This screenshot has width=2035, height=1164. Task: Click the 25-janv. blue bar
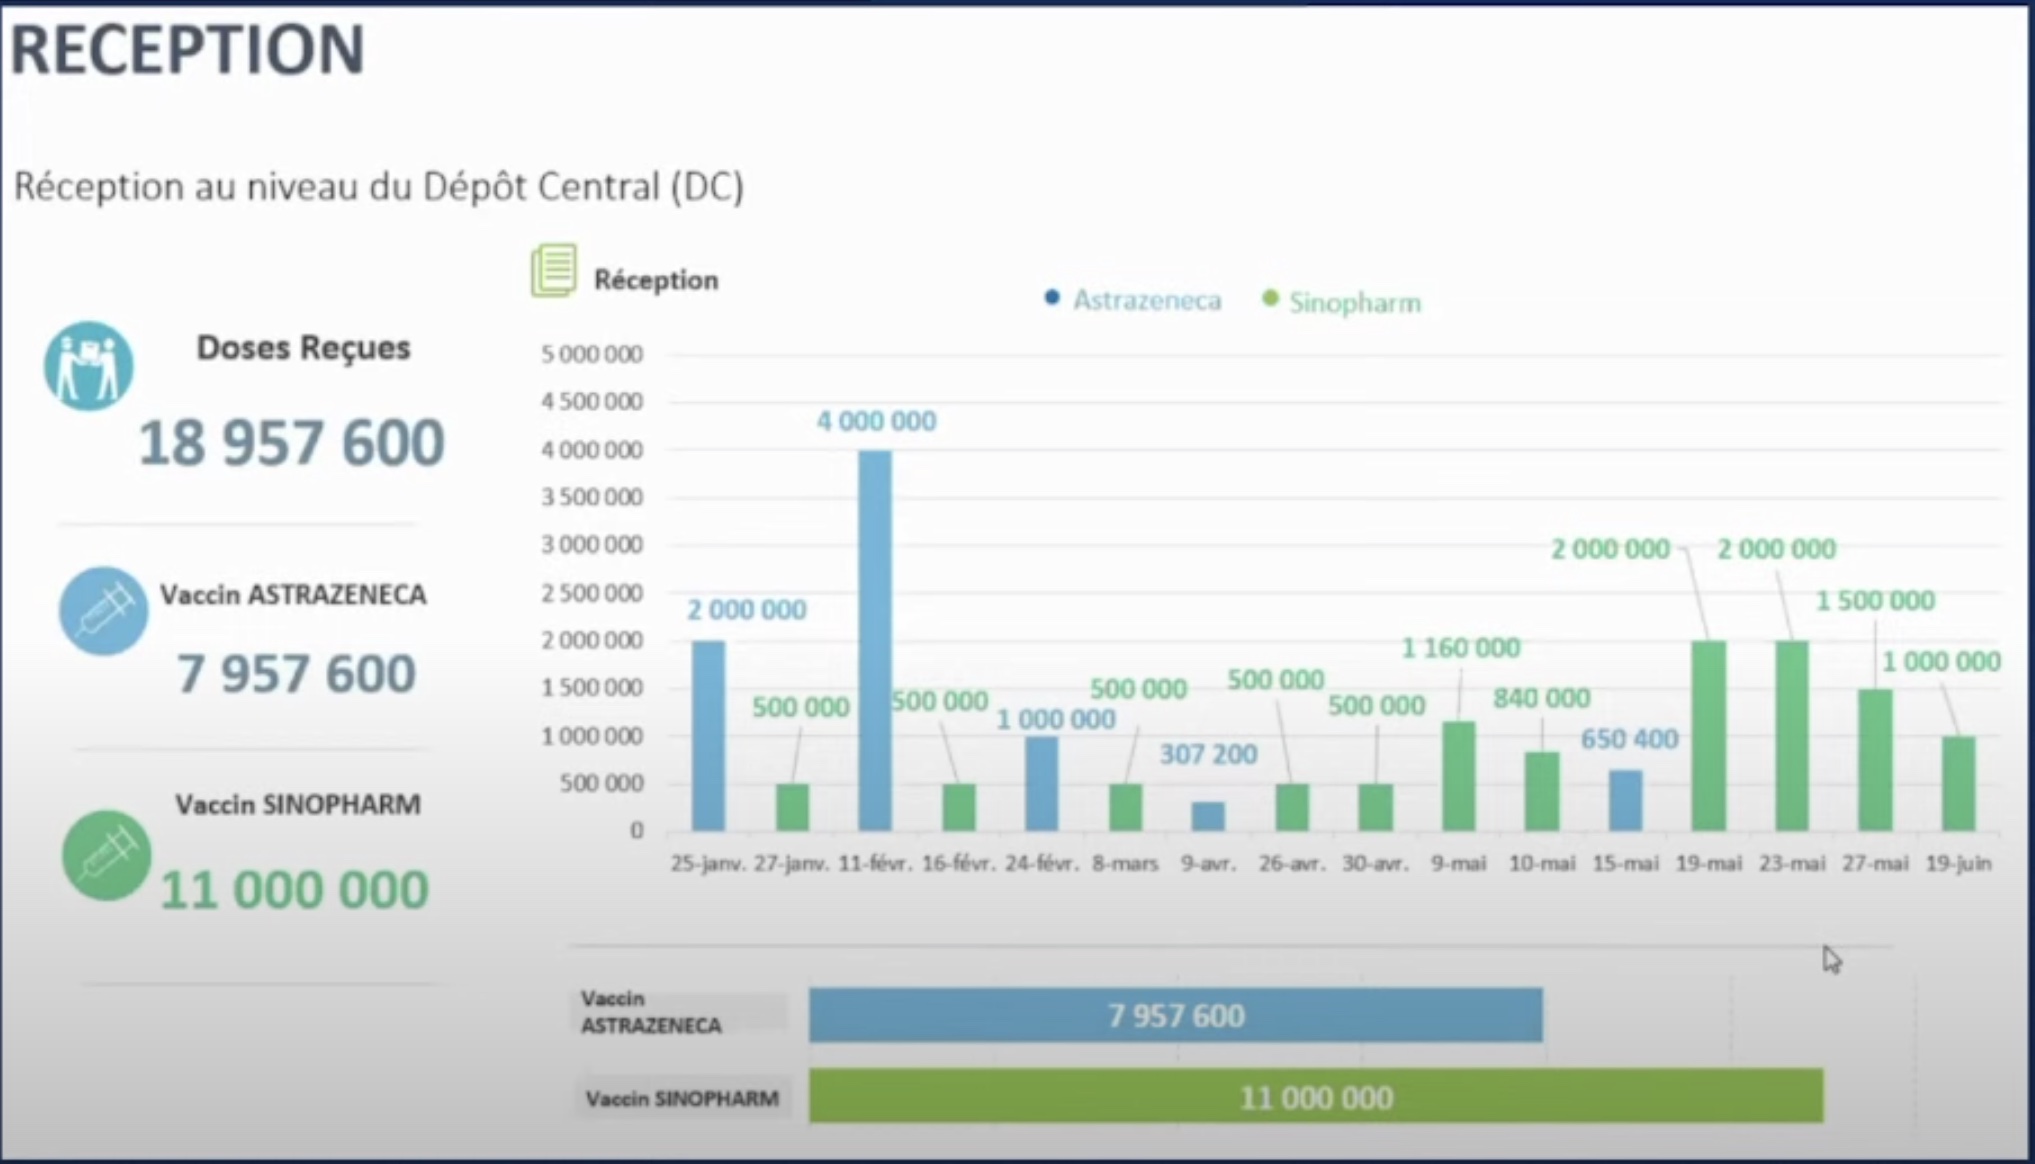tap(708, 735)
